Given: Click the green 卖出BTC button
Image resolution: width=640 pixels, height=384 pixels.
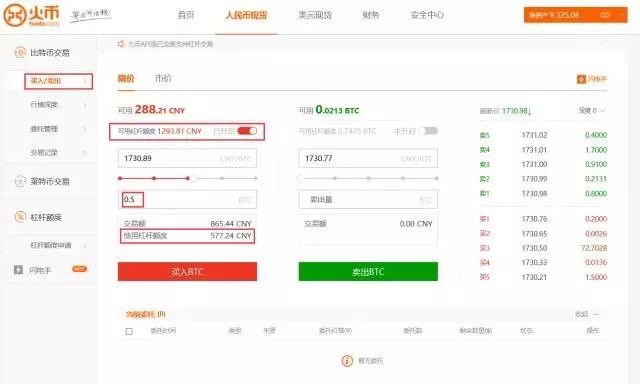Looking at the screenshot, I should pyautogui.click(x=368, y=271).
